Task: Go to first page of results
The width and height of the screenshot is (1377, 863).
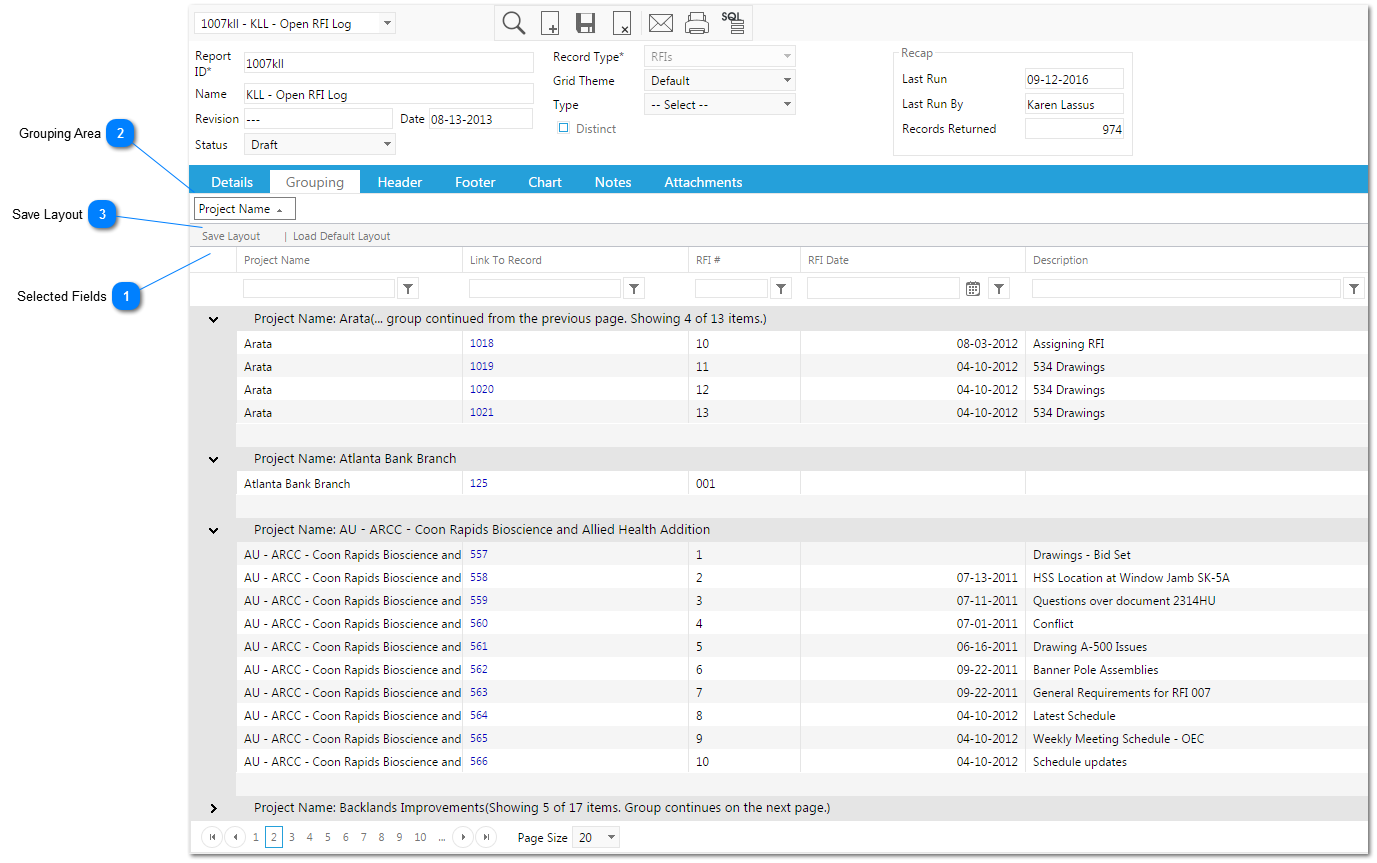Action: point(212,837)
